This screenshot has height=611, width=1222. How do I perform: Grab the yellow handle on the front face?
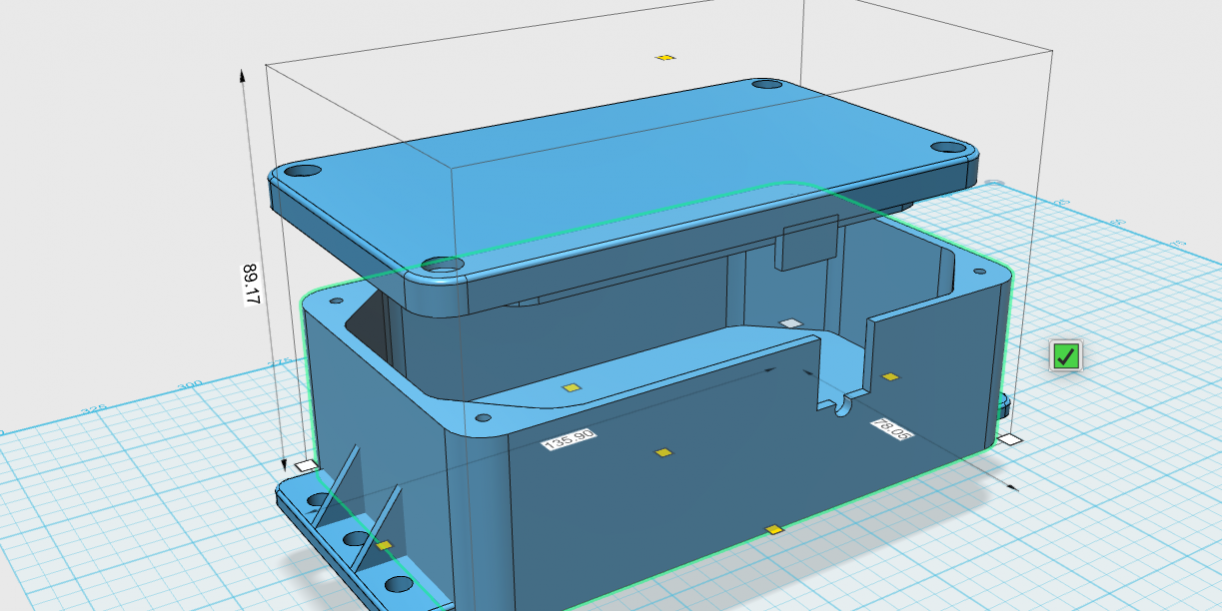pyautogui.click(x=663, y=451)
